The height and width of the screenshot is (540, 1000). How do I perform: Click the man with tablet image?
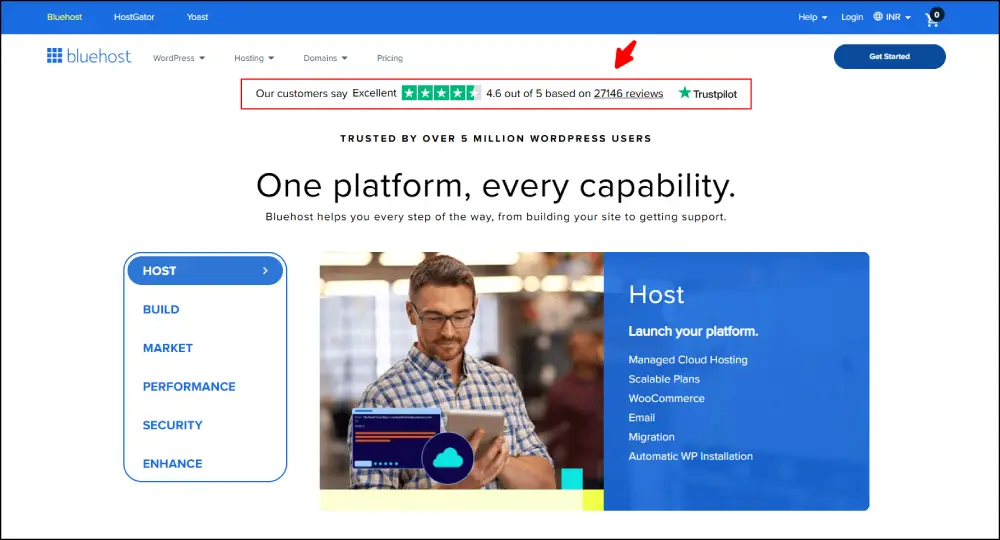click(462, 370)
